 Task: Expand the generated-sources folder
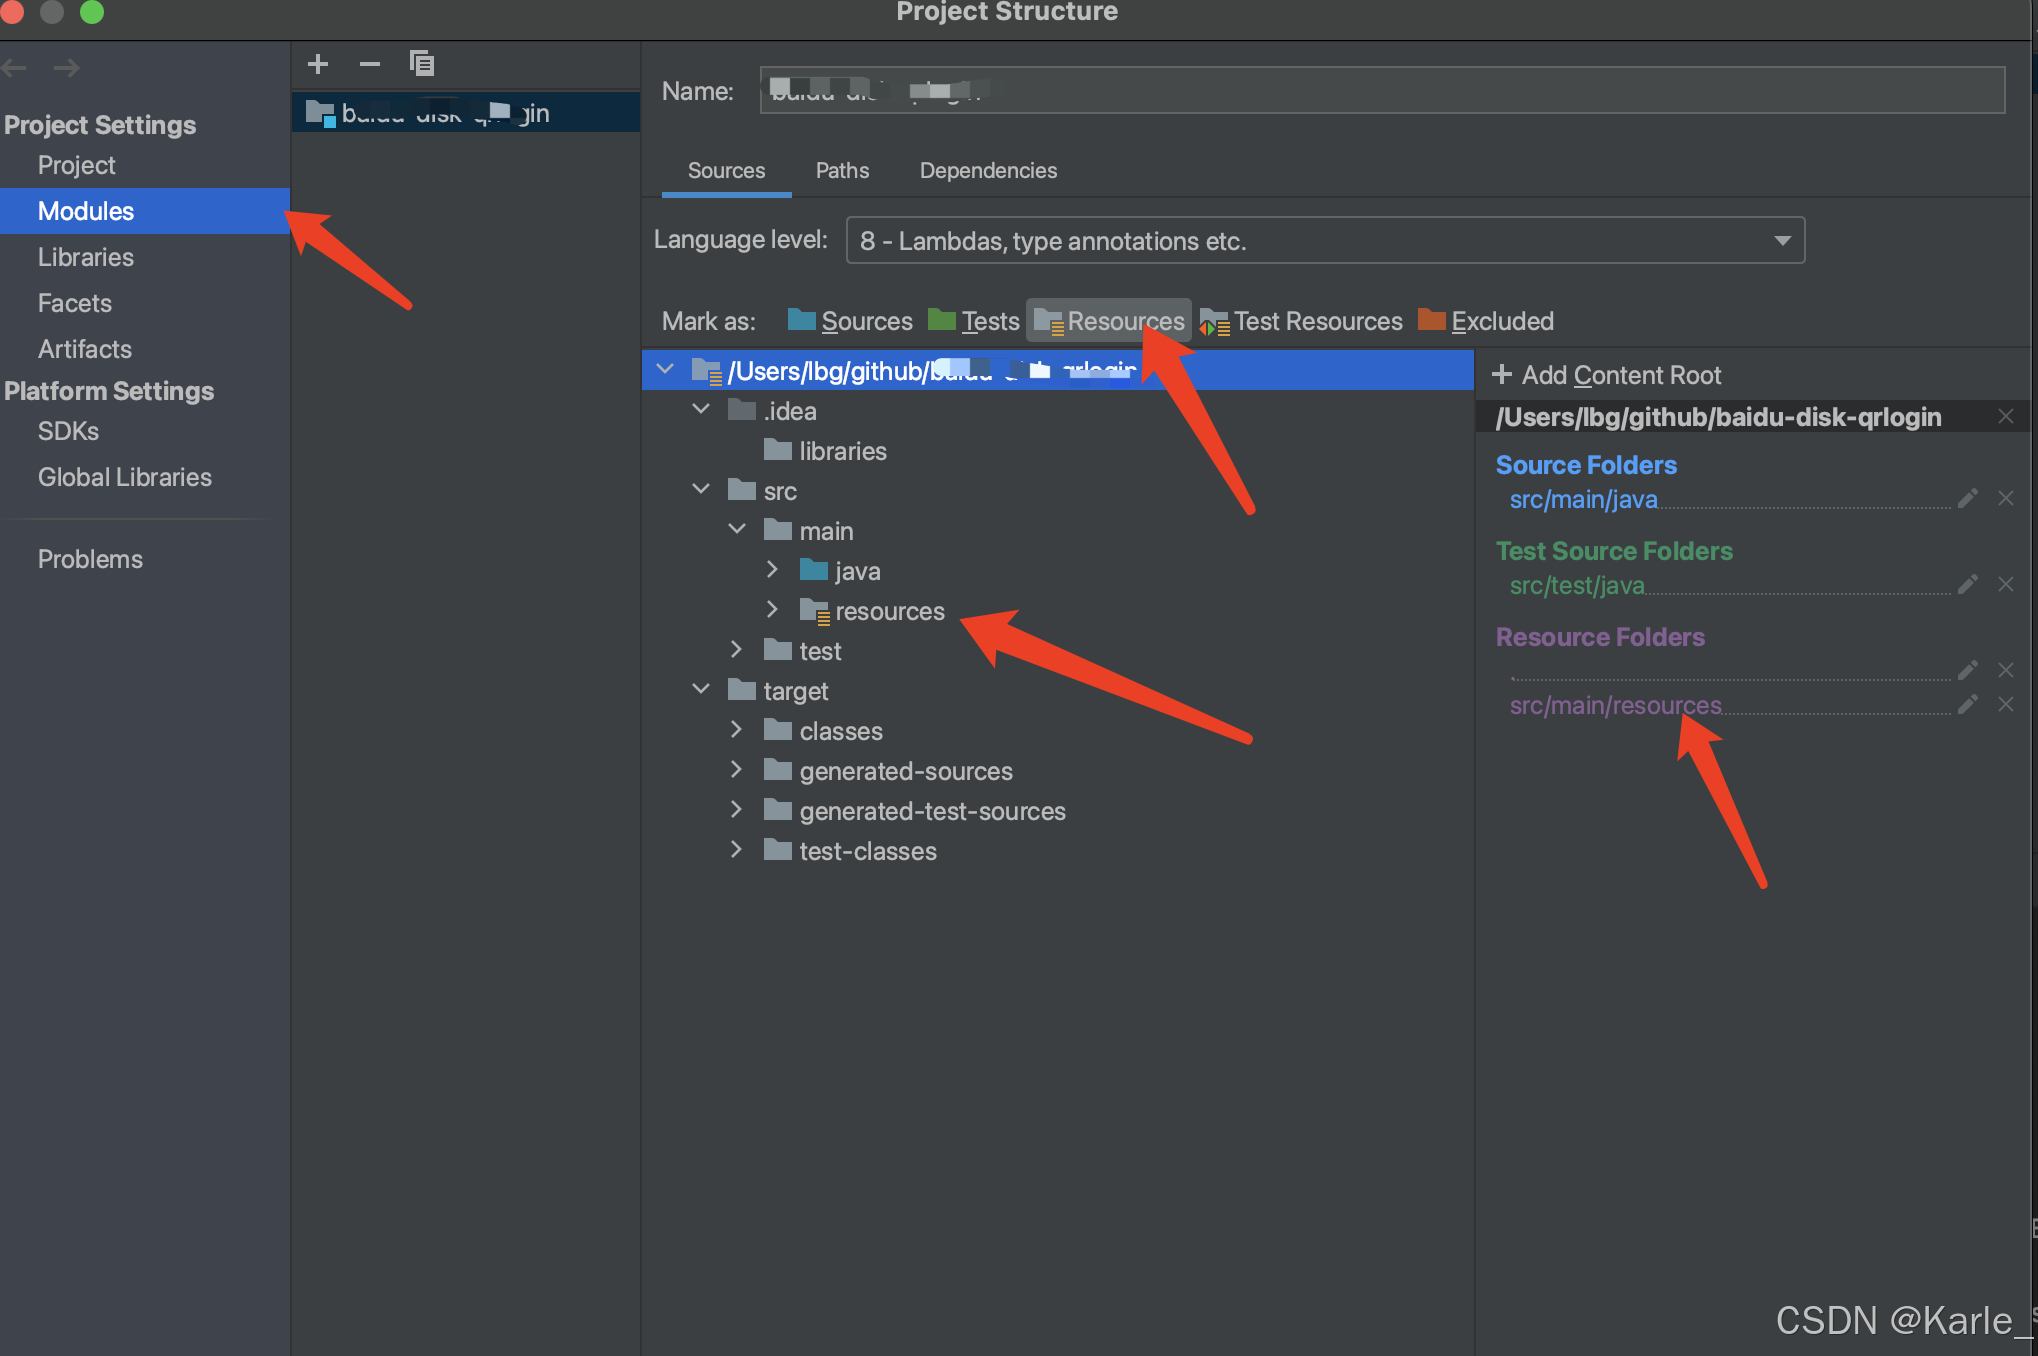736,770
